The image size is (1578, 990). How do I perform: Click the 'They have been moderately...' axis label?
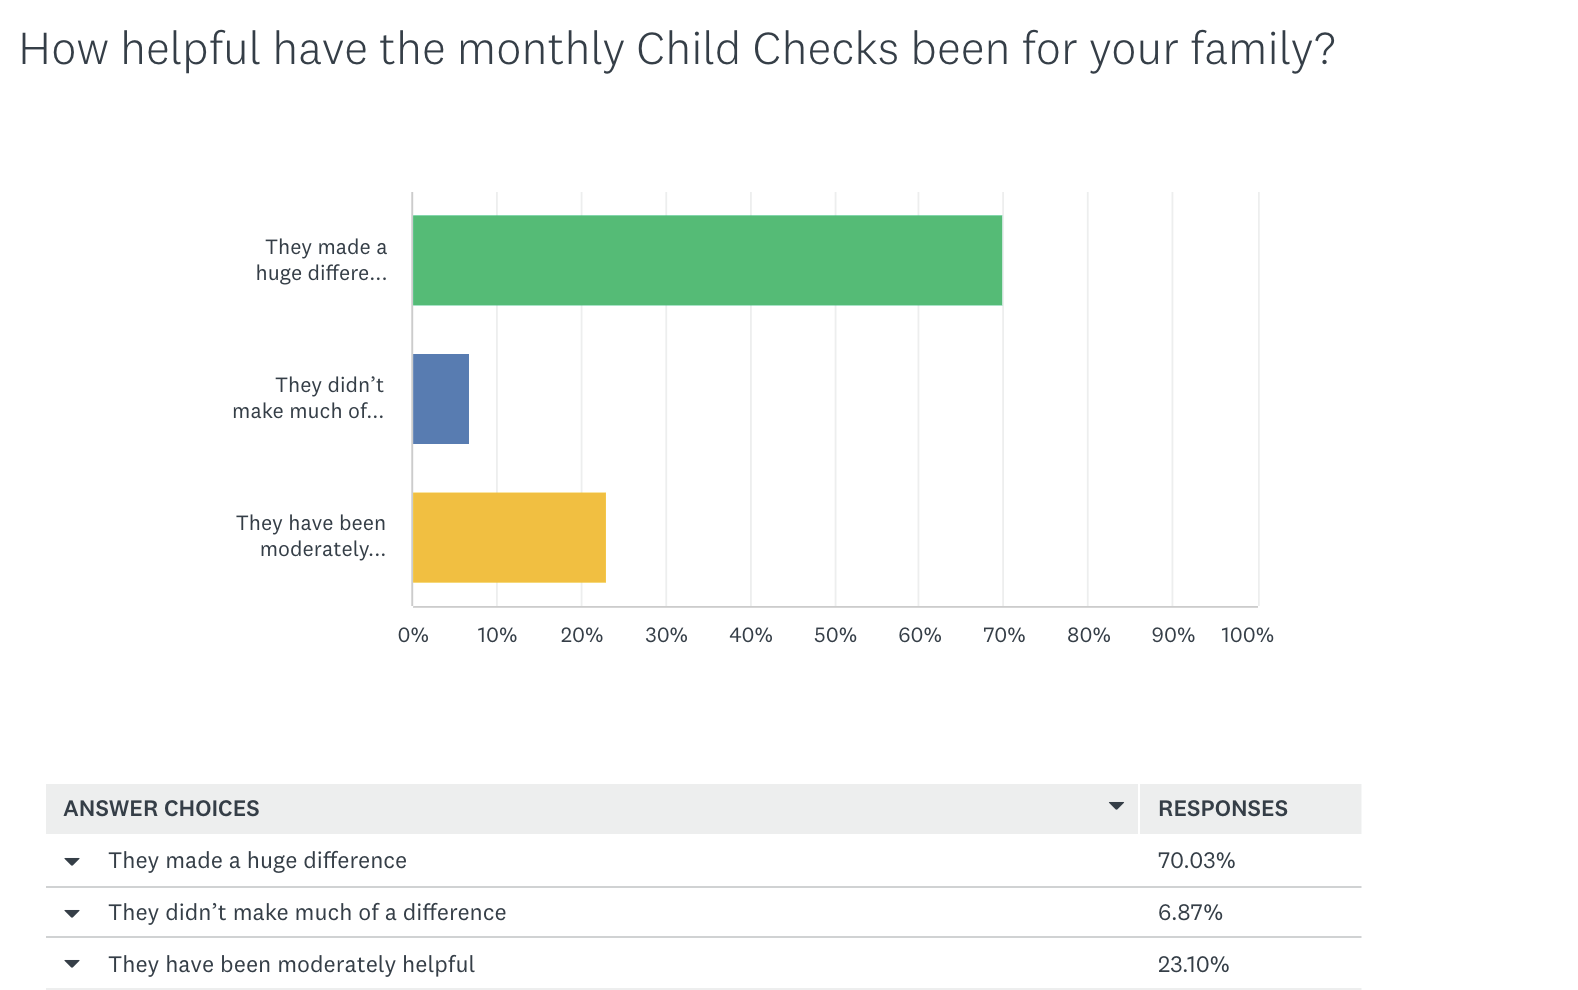point(312,536)
